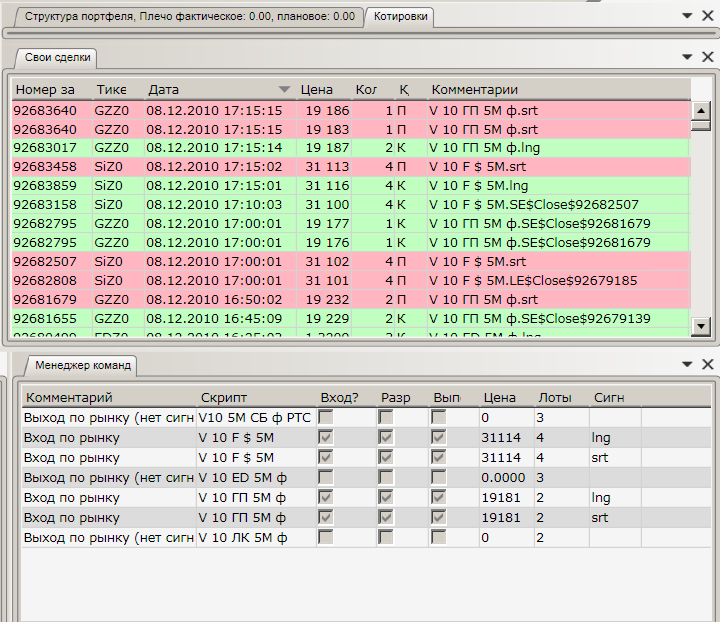Close the Свои сделки panel

(x=707, y=57)
